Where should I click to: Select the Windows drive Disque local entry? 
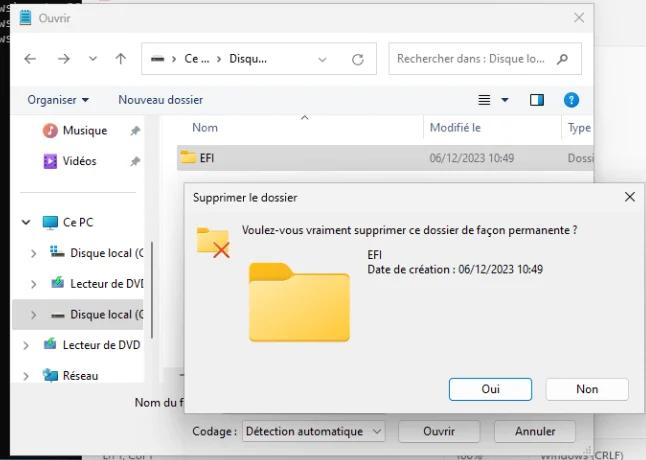click(x=106, y=253)
